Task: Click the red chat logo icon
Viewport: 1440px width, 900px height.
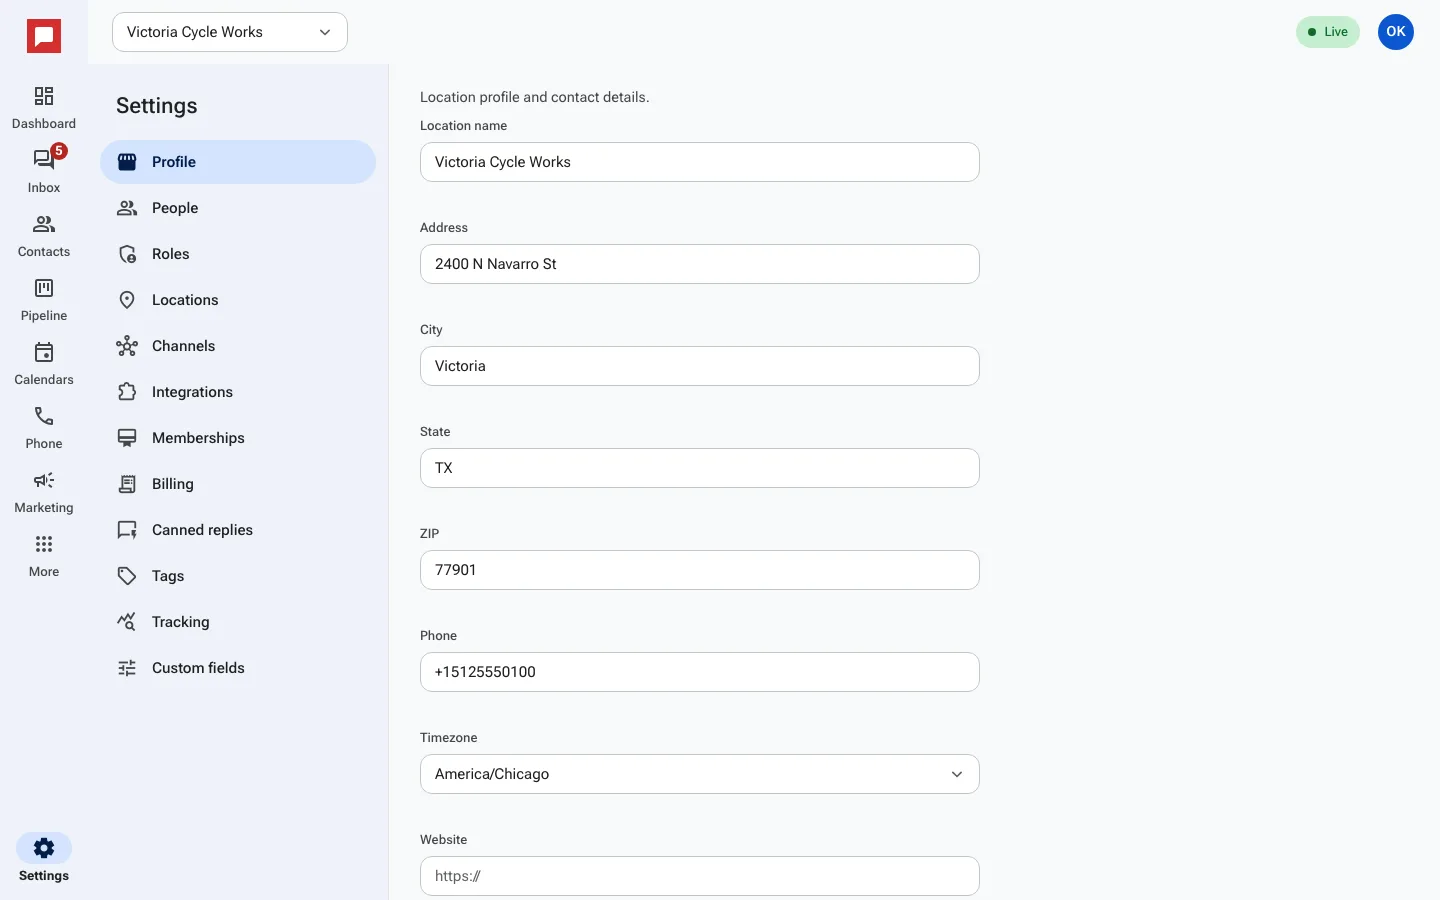Action: (44, 36)
